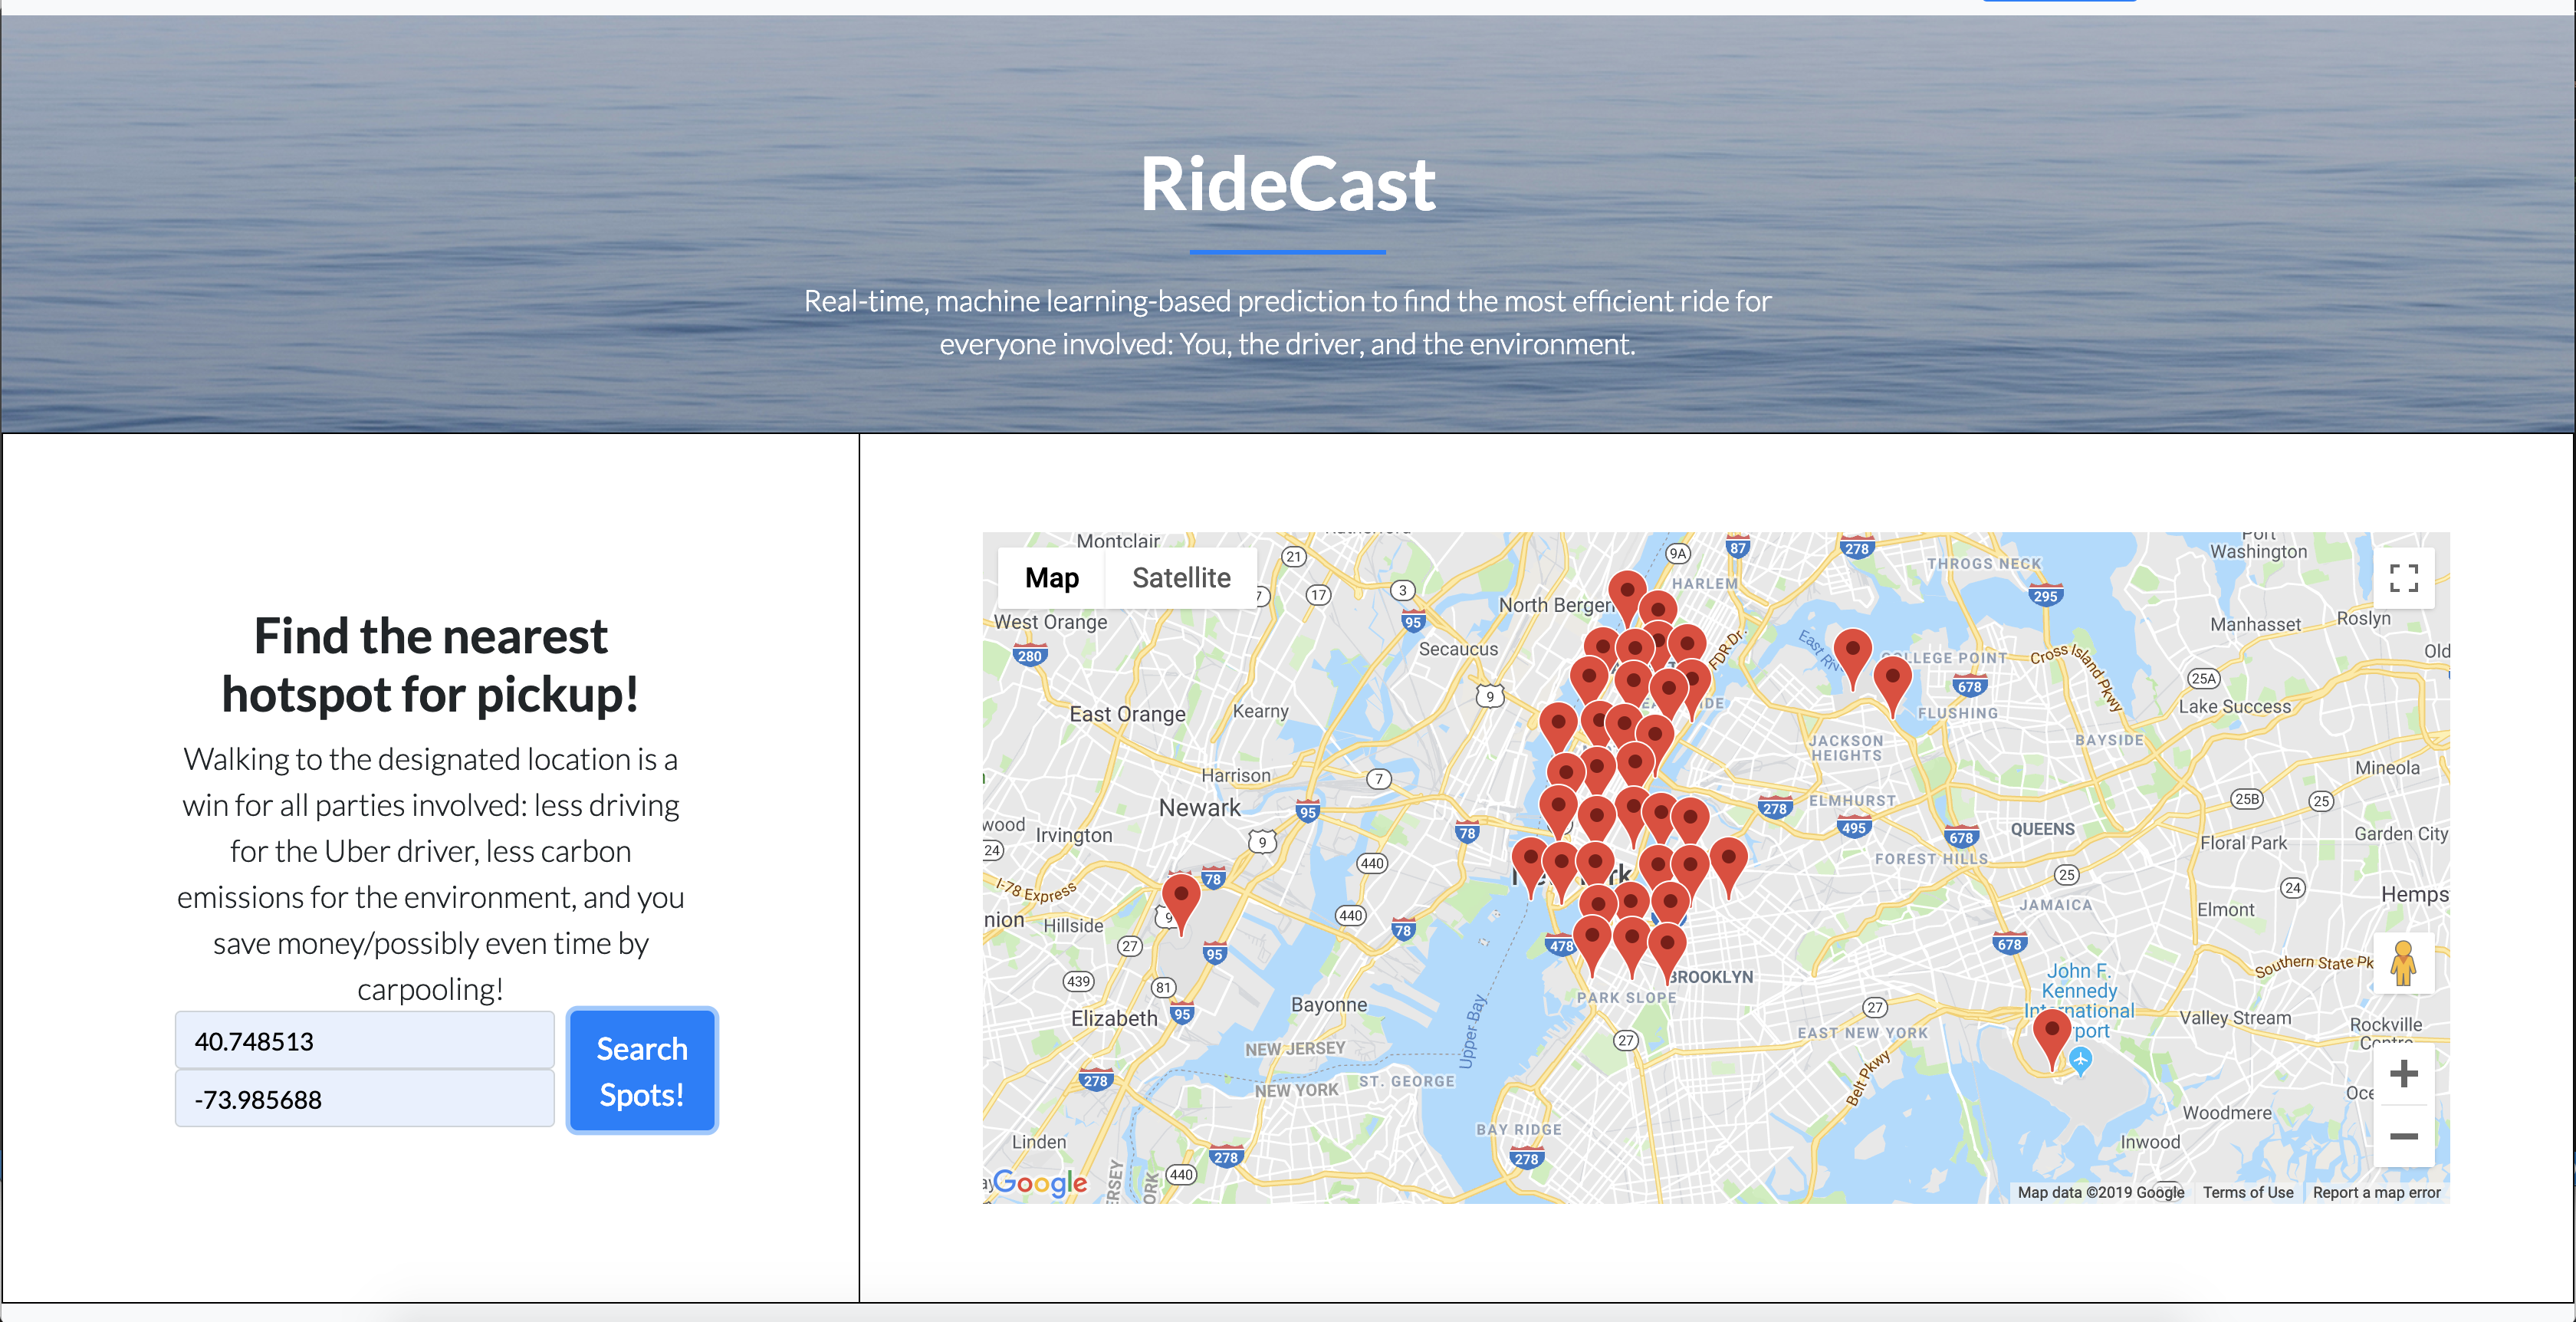
Task: Click the map zoom in plus button
Action: [2403, 1074]
